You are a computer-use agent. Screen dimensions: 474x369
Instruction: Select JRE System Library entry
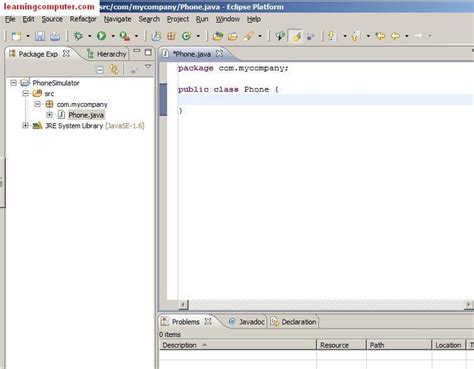pyautogui.click(x=95, y=126)
